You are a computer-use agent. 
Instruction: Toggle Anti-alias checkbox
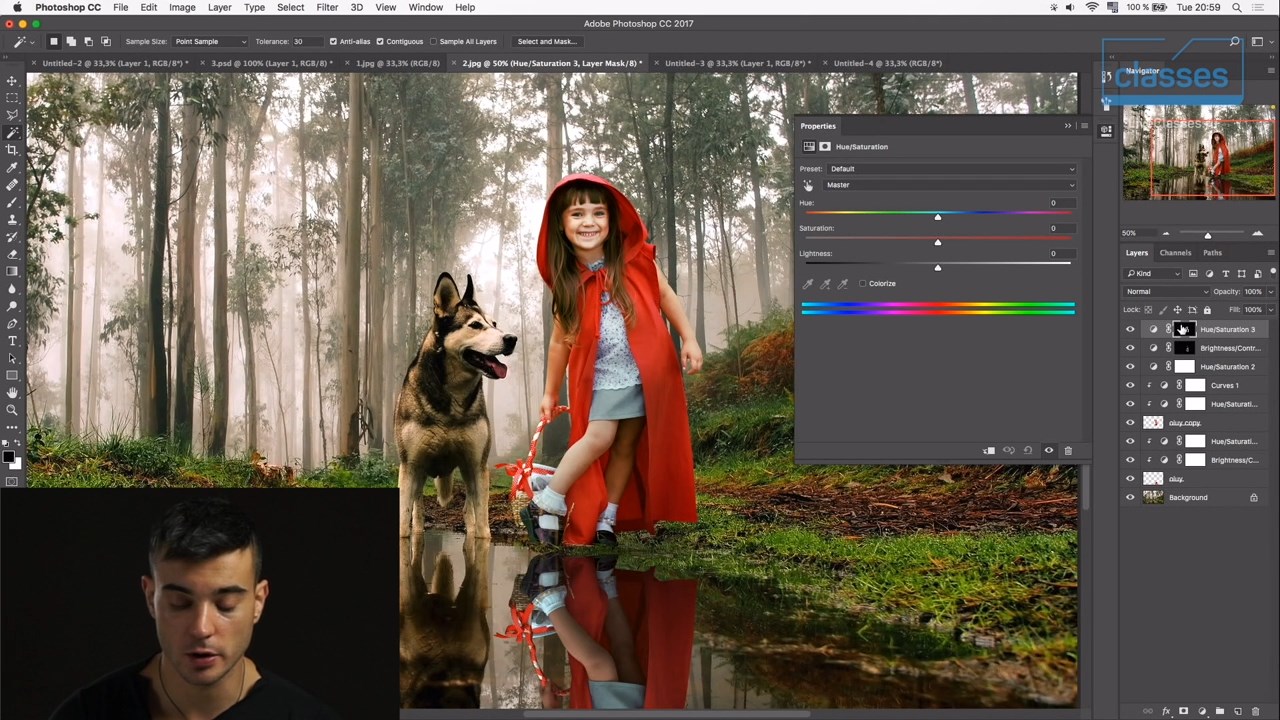click(x=333, y=42)
